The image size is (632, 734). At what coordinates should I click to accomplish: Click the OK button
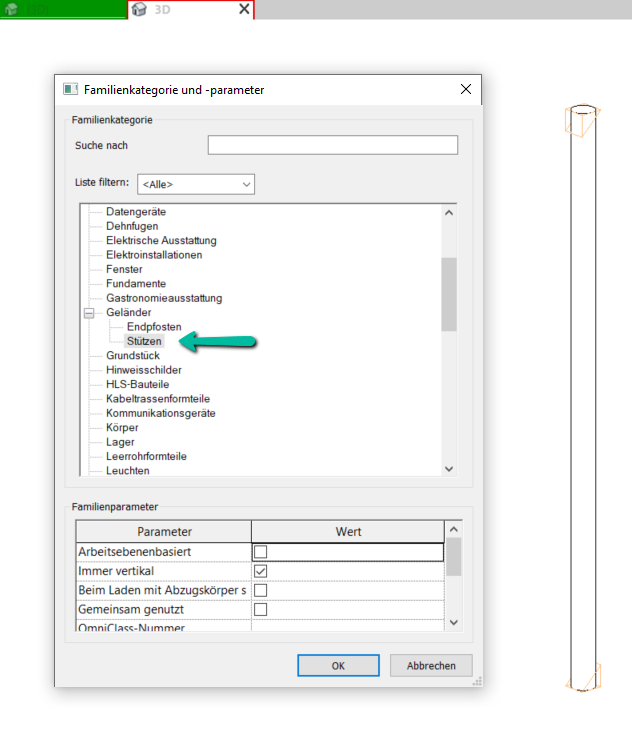click(338, 665)
